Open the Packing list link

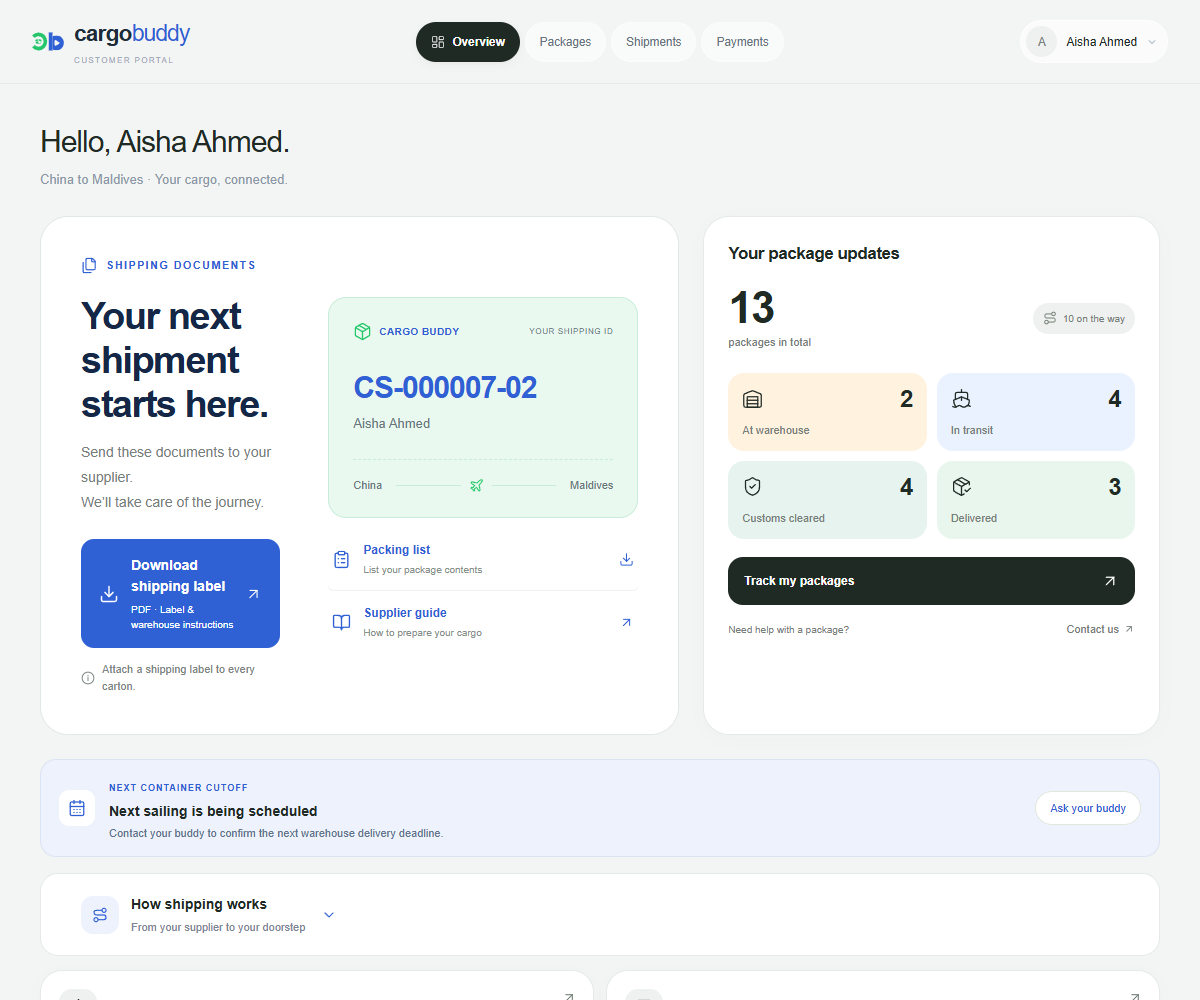click(483, 559)
